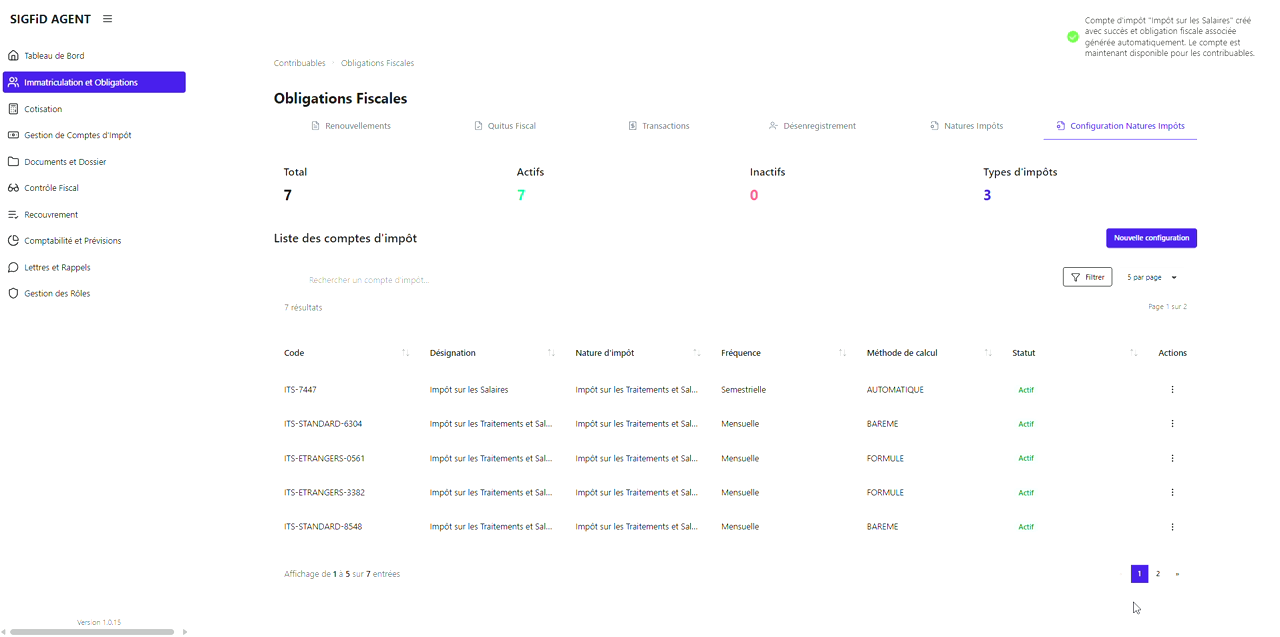Open the actions menu for ITS-7447

point(1172,390)
